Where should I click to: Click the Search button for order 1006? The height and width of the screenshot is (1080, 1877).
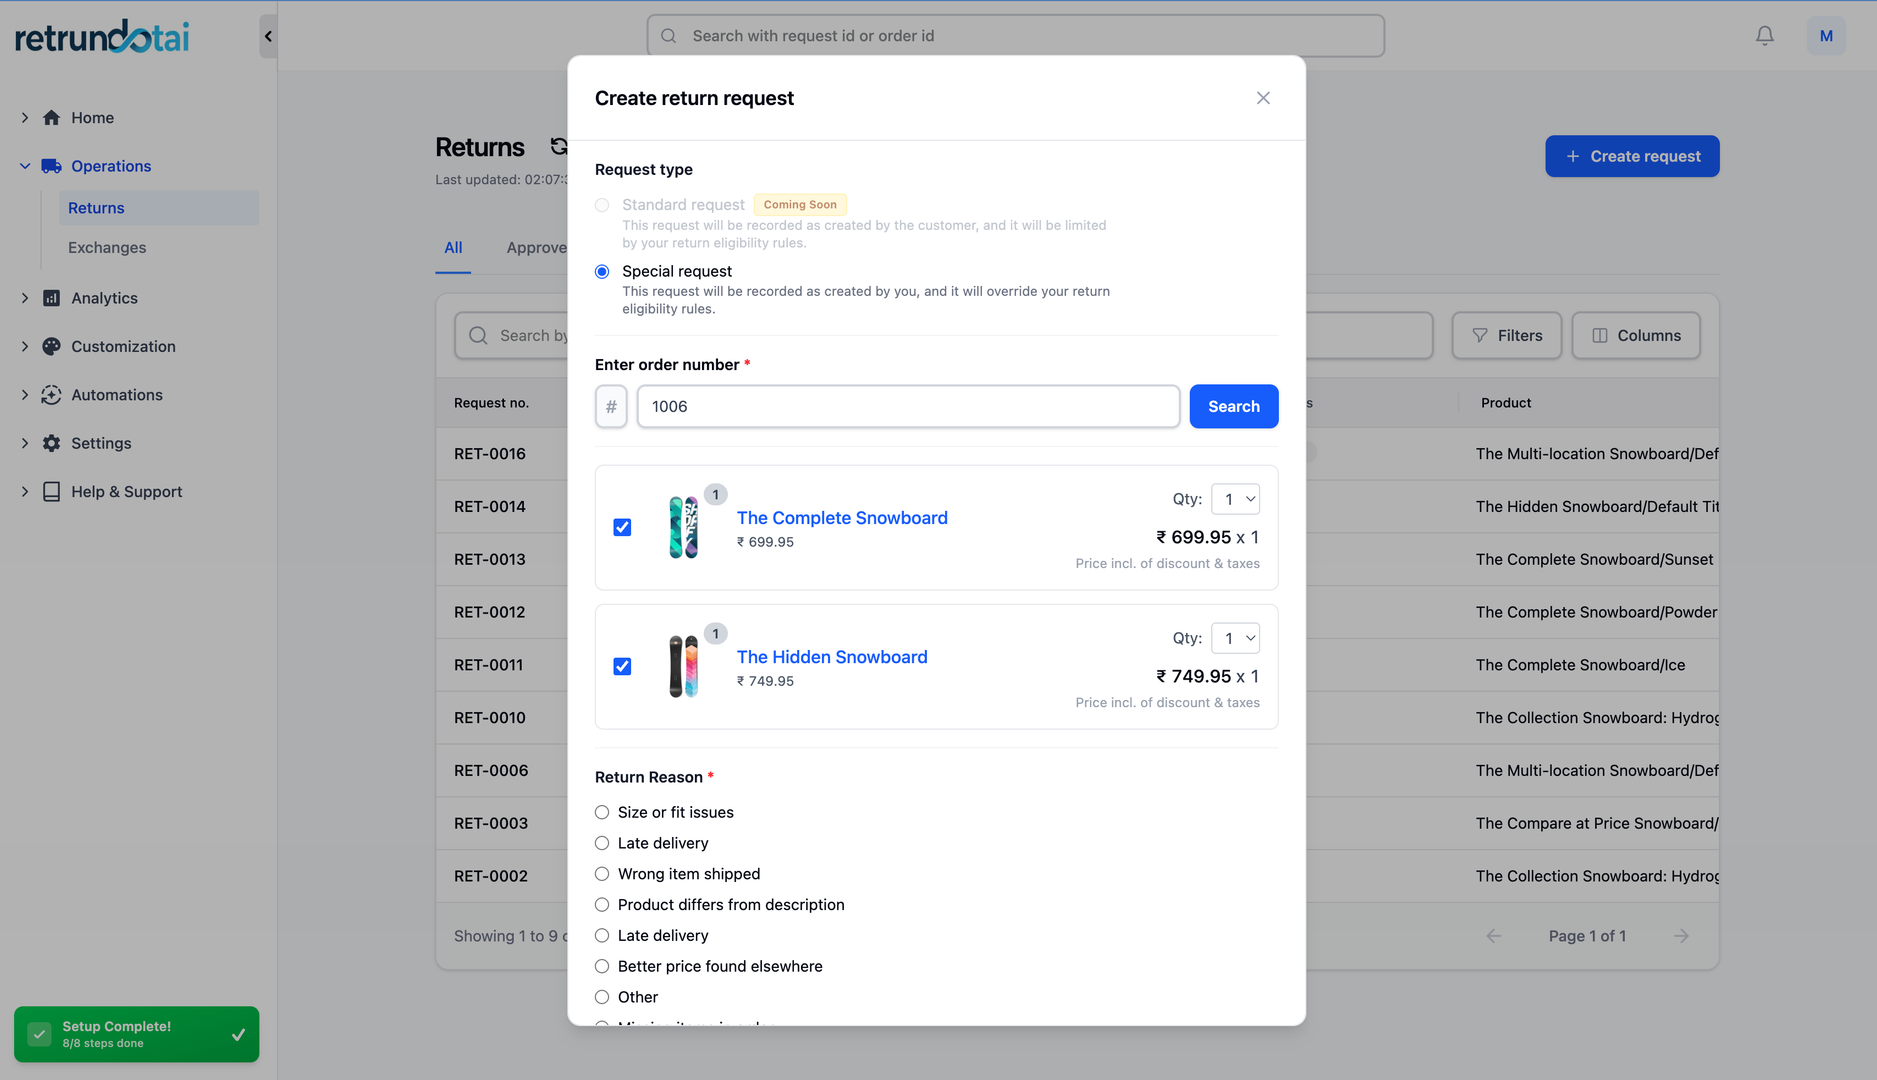(x=1234, y=406)
